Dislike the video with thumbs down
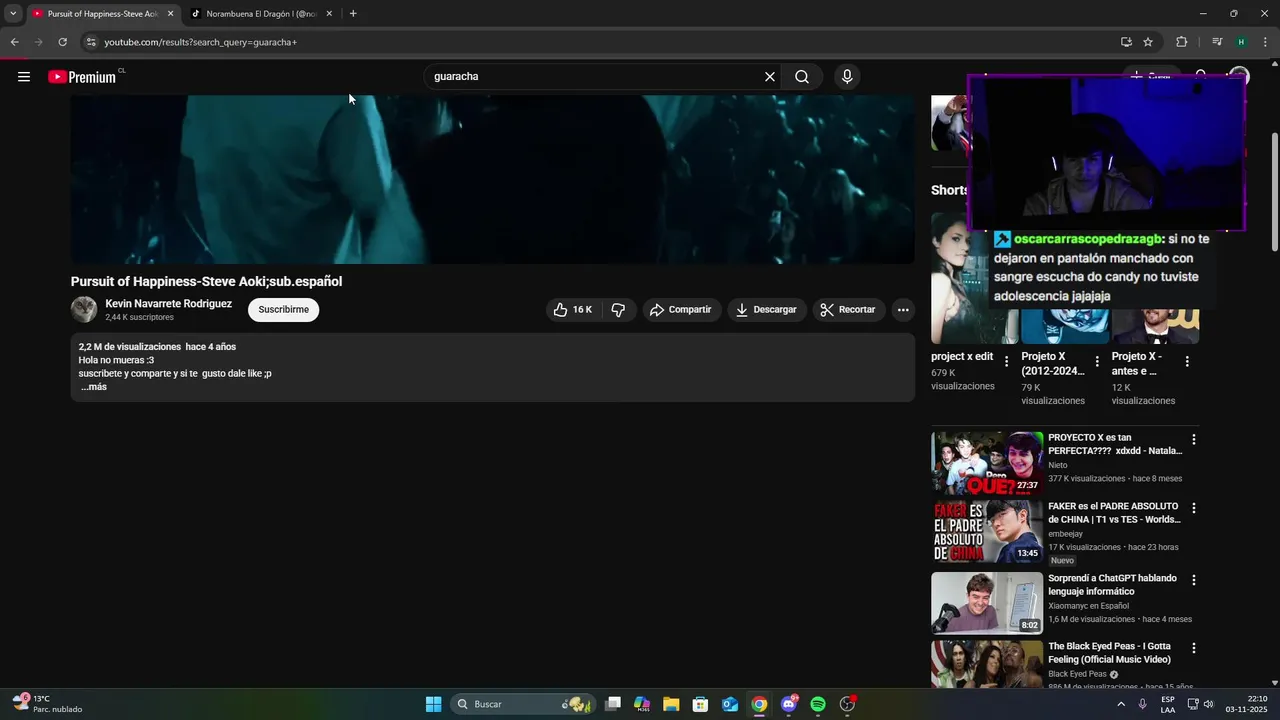 [x=618, y=310]
